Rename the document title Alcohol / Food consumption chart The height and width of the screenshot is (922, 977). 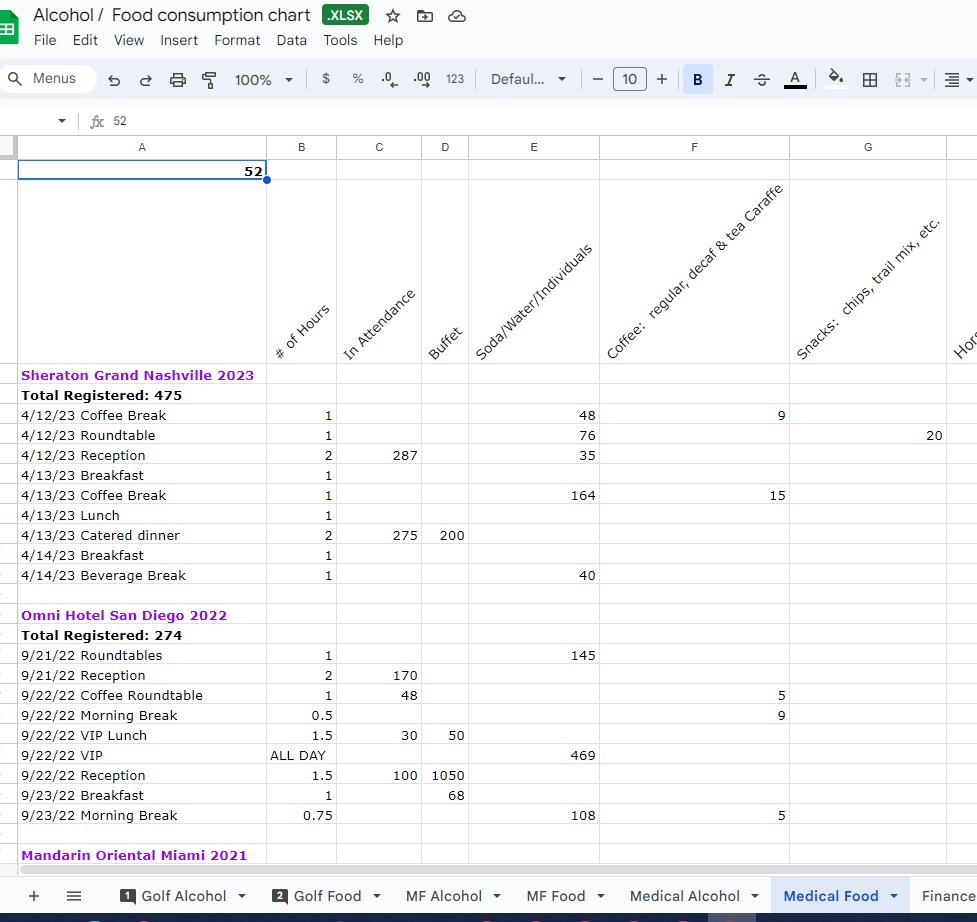pos(171,15)
